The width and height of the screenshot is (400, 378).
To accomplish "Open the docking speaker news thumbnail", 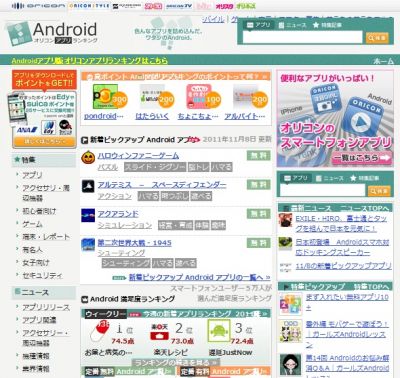I will 285,243.
